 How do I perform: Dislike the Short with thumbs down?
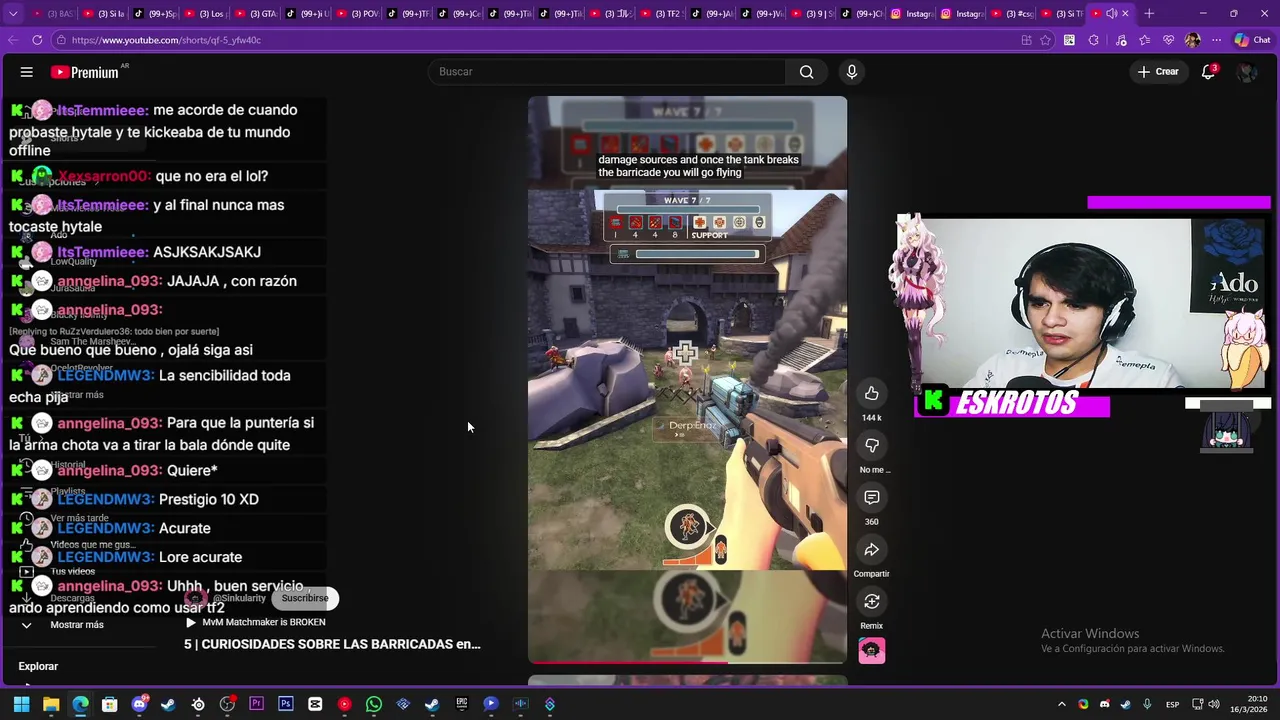pos(872,446)
